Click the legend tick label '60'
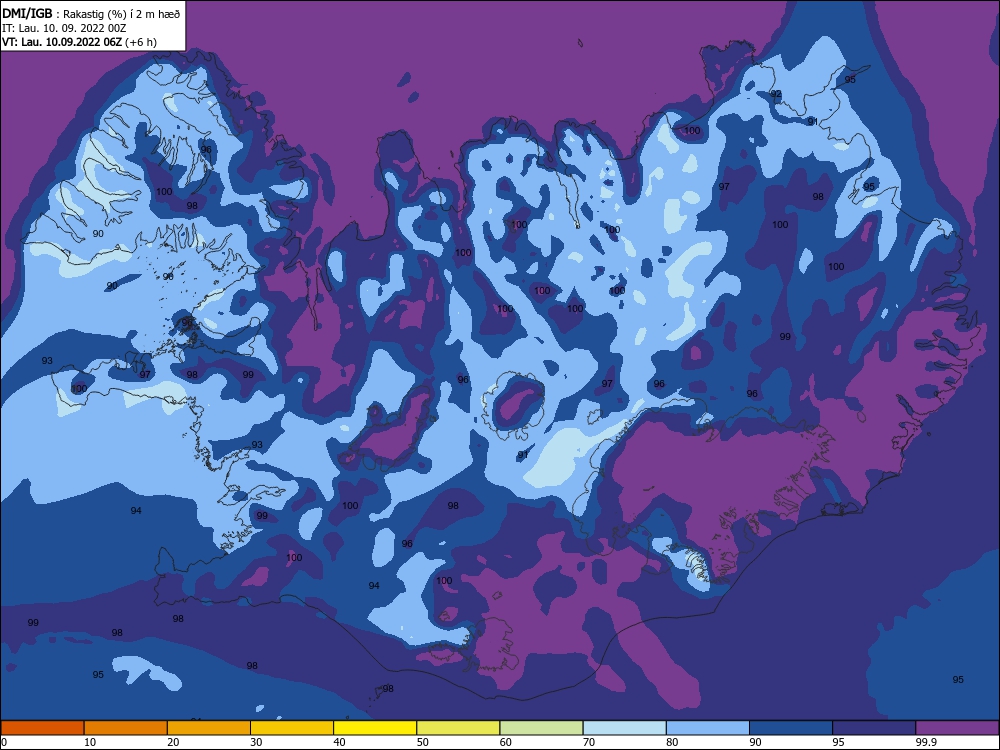1000x750 pixels. click(506, 742)
